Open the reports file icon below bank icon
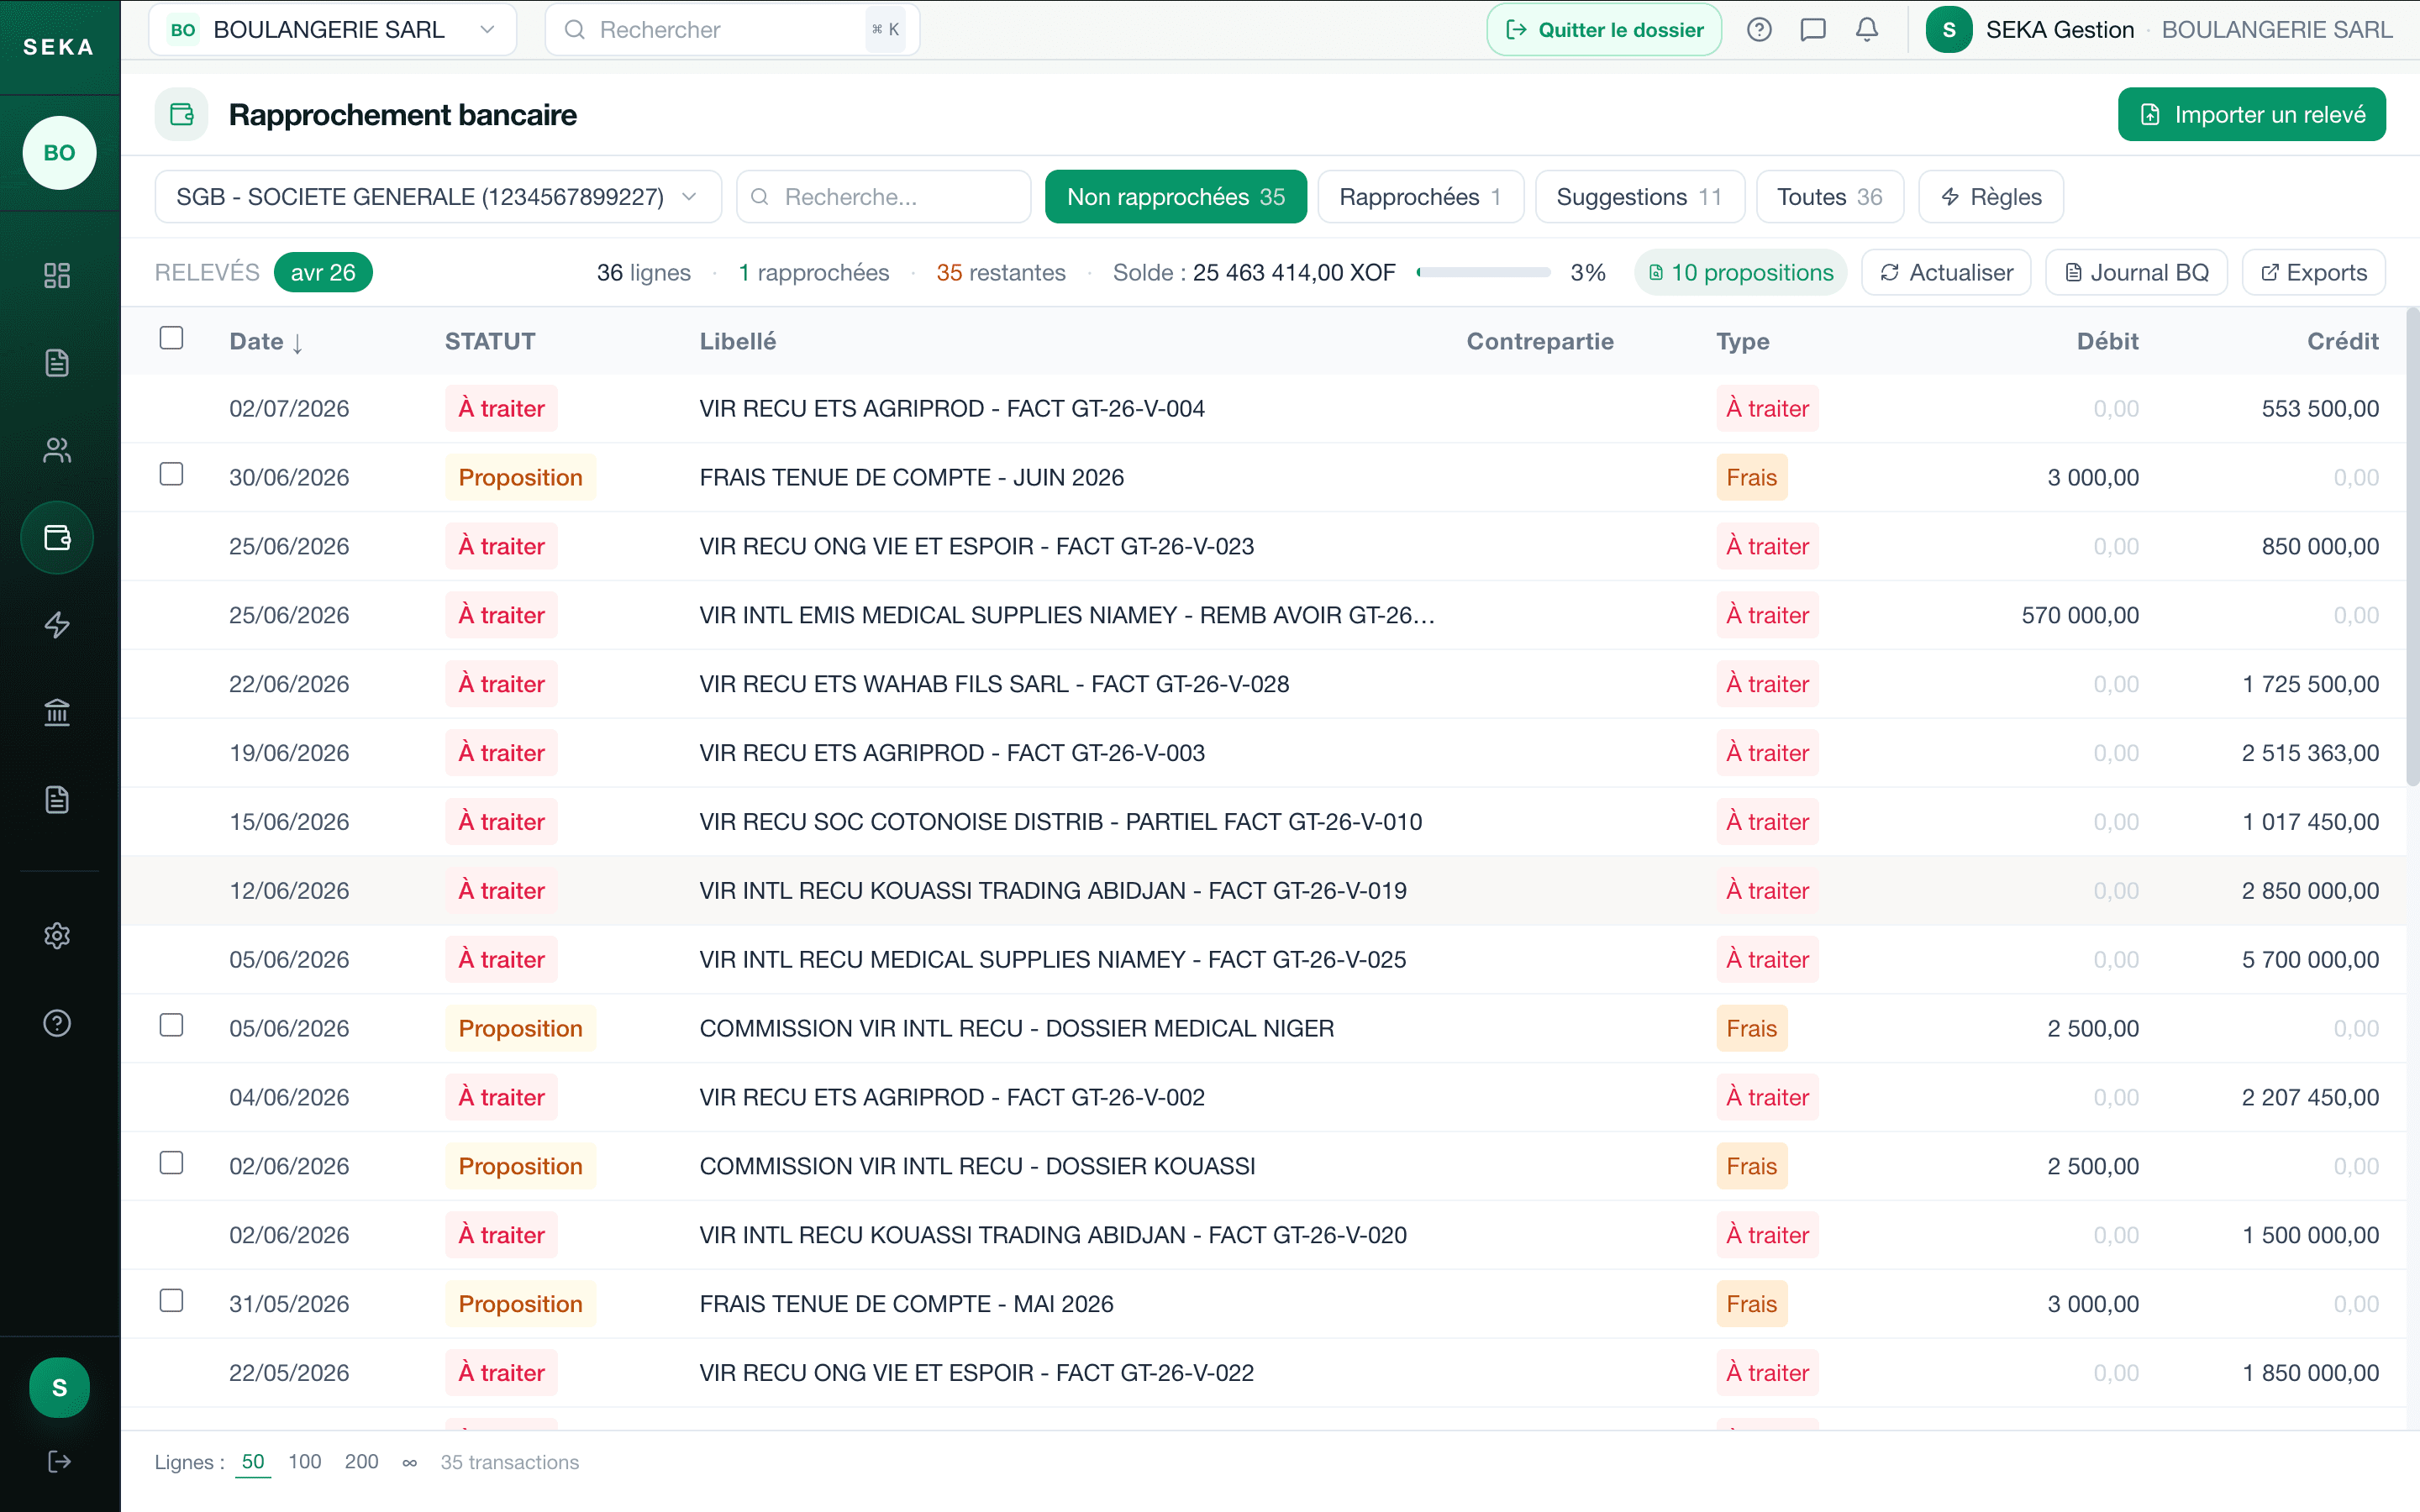The width and height of the screenshot is (2420, 1512). tap(57, 799)
